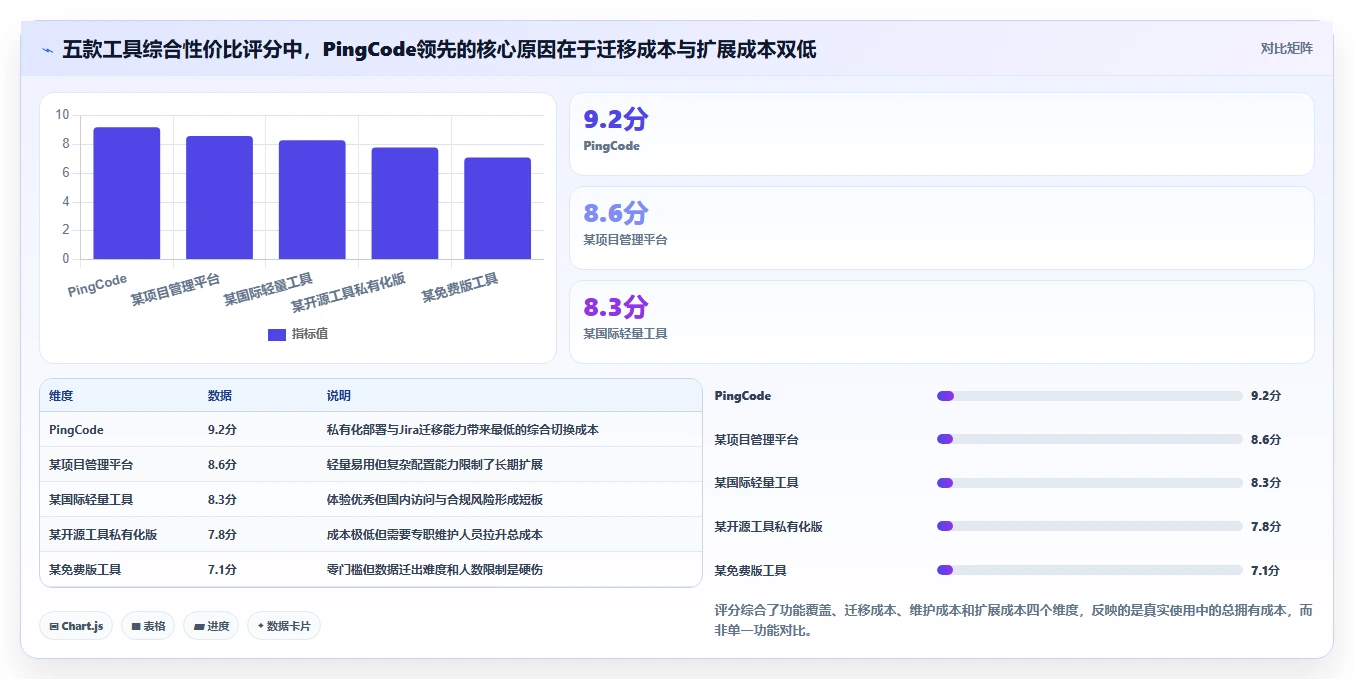The height and width of the screenshot is (679, 1354).
Task: Click the 某免费版工具 bar in the chart
Action: [497, 208]
